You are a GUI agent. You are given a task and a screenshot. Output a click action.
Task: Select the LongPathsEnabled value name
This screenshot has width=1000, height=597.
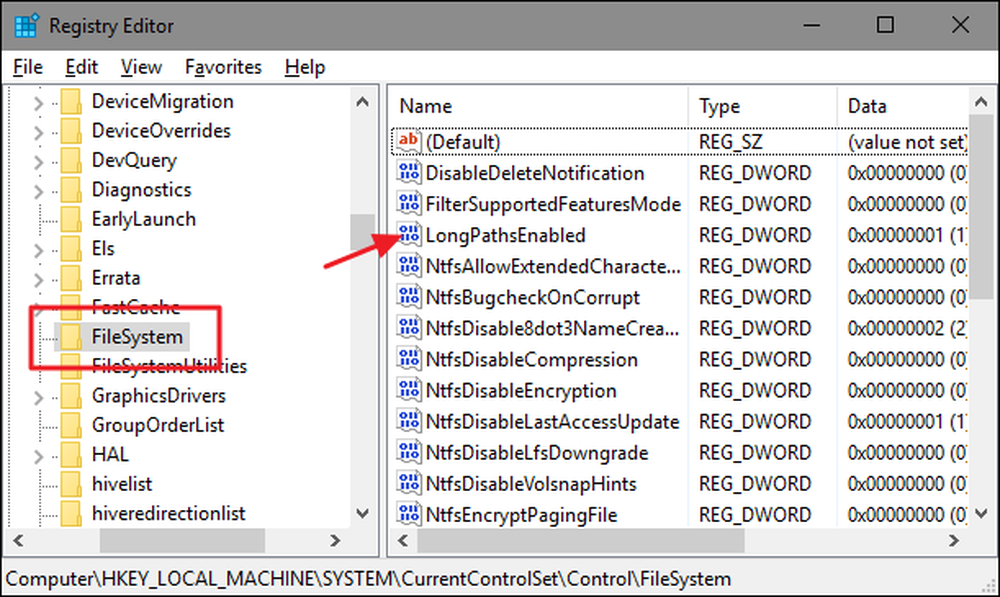point(505,235)
